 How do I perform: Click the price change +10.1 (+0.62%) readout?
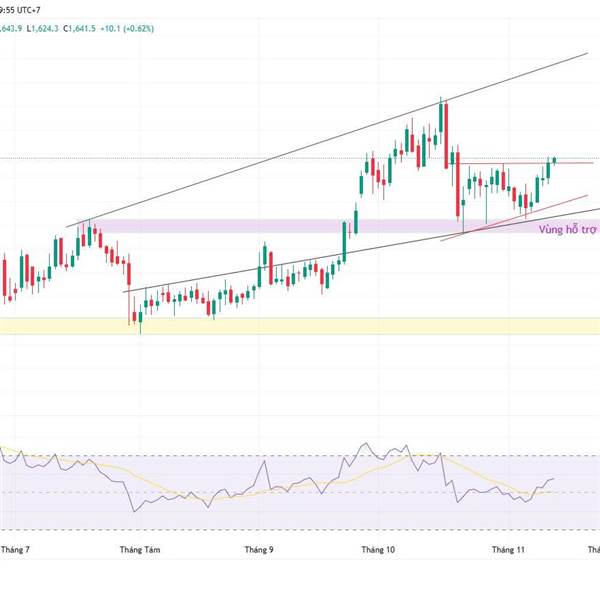pos(127,29)
